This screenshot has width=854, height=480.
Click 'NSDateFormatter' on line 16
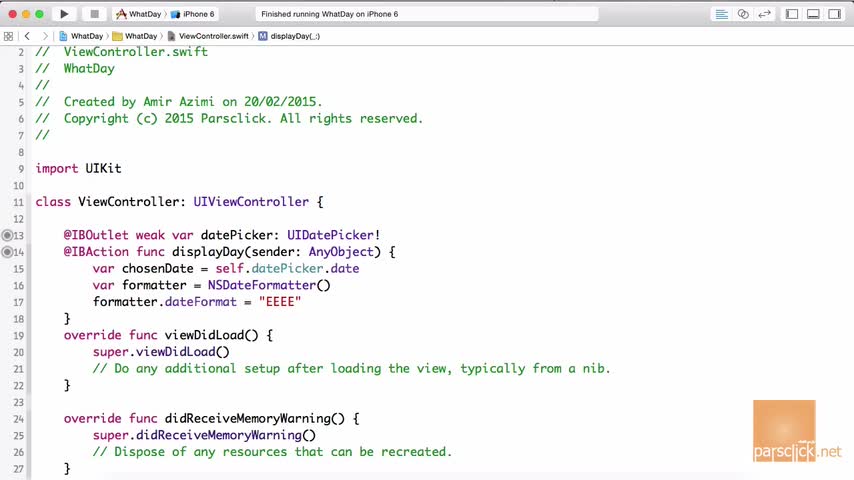[x=261, y=285]
